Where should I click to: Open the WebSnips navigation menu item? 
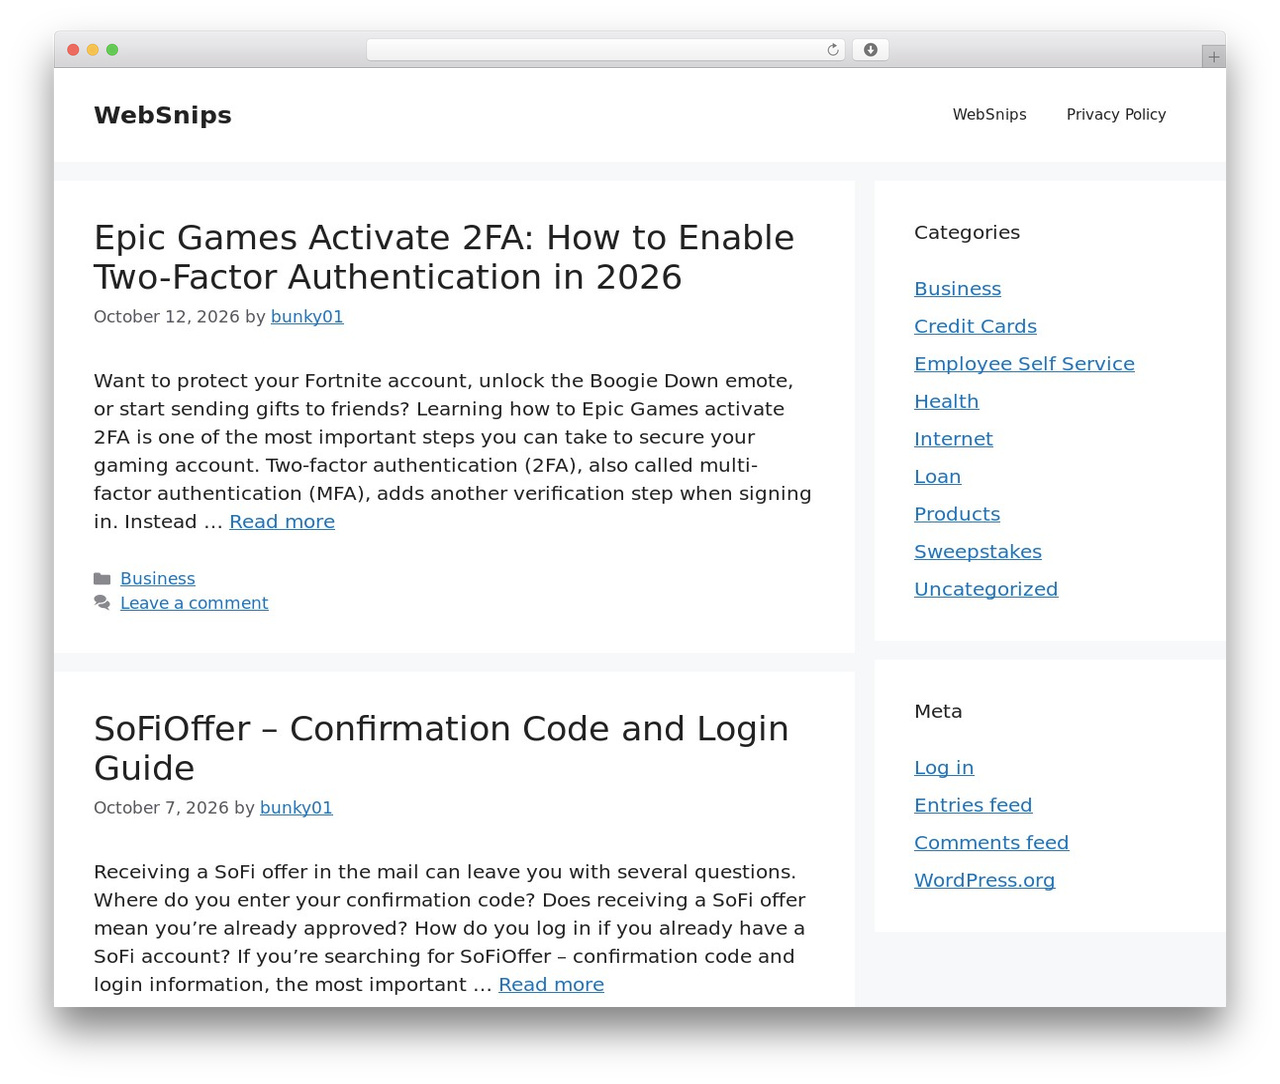point(989,114)
